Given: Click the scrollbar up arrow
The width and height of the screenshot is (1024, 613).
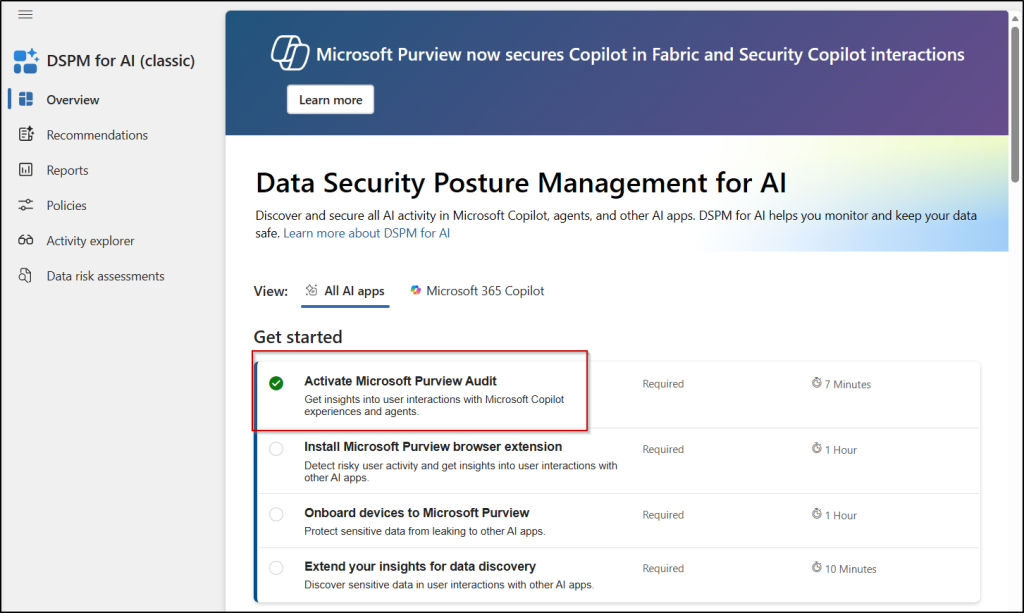Looking at the screenshot, I should click(x=1015, y=18).
